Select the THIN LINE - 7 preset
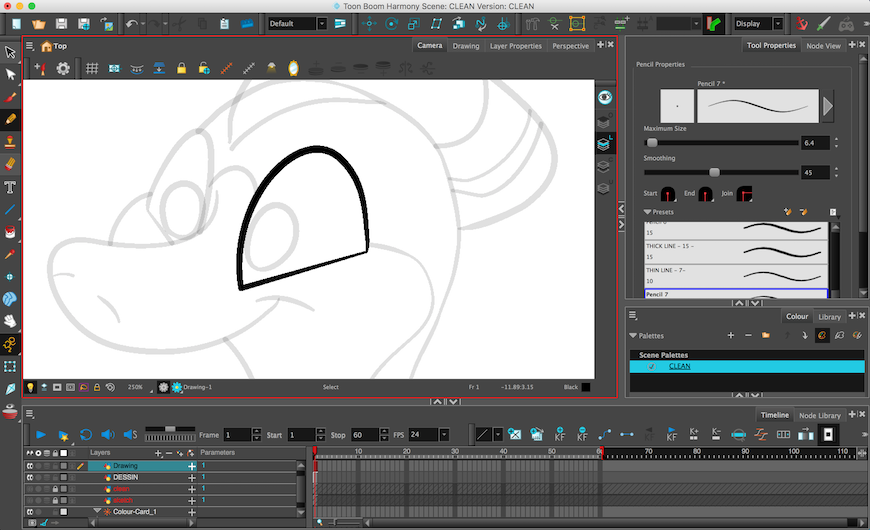 point(736,276)
